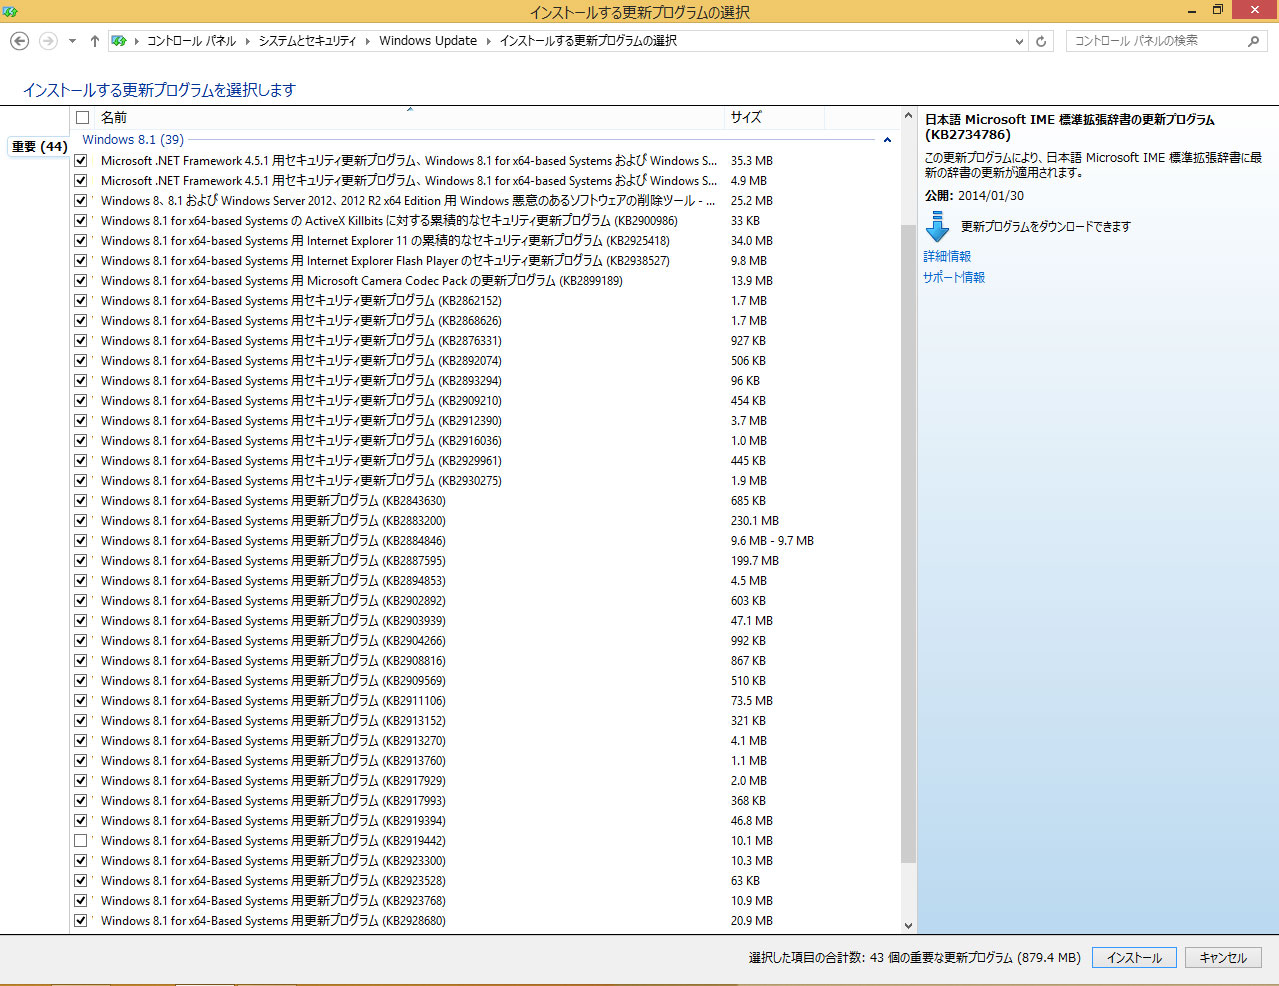
Task: Collapse the Windows 8.1 (39) group
Action: tap(887, 140)
